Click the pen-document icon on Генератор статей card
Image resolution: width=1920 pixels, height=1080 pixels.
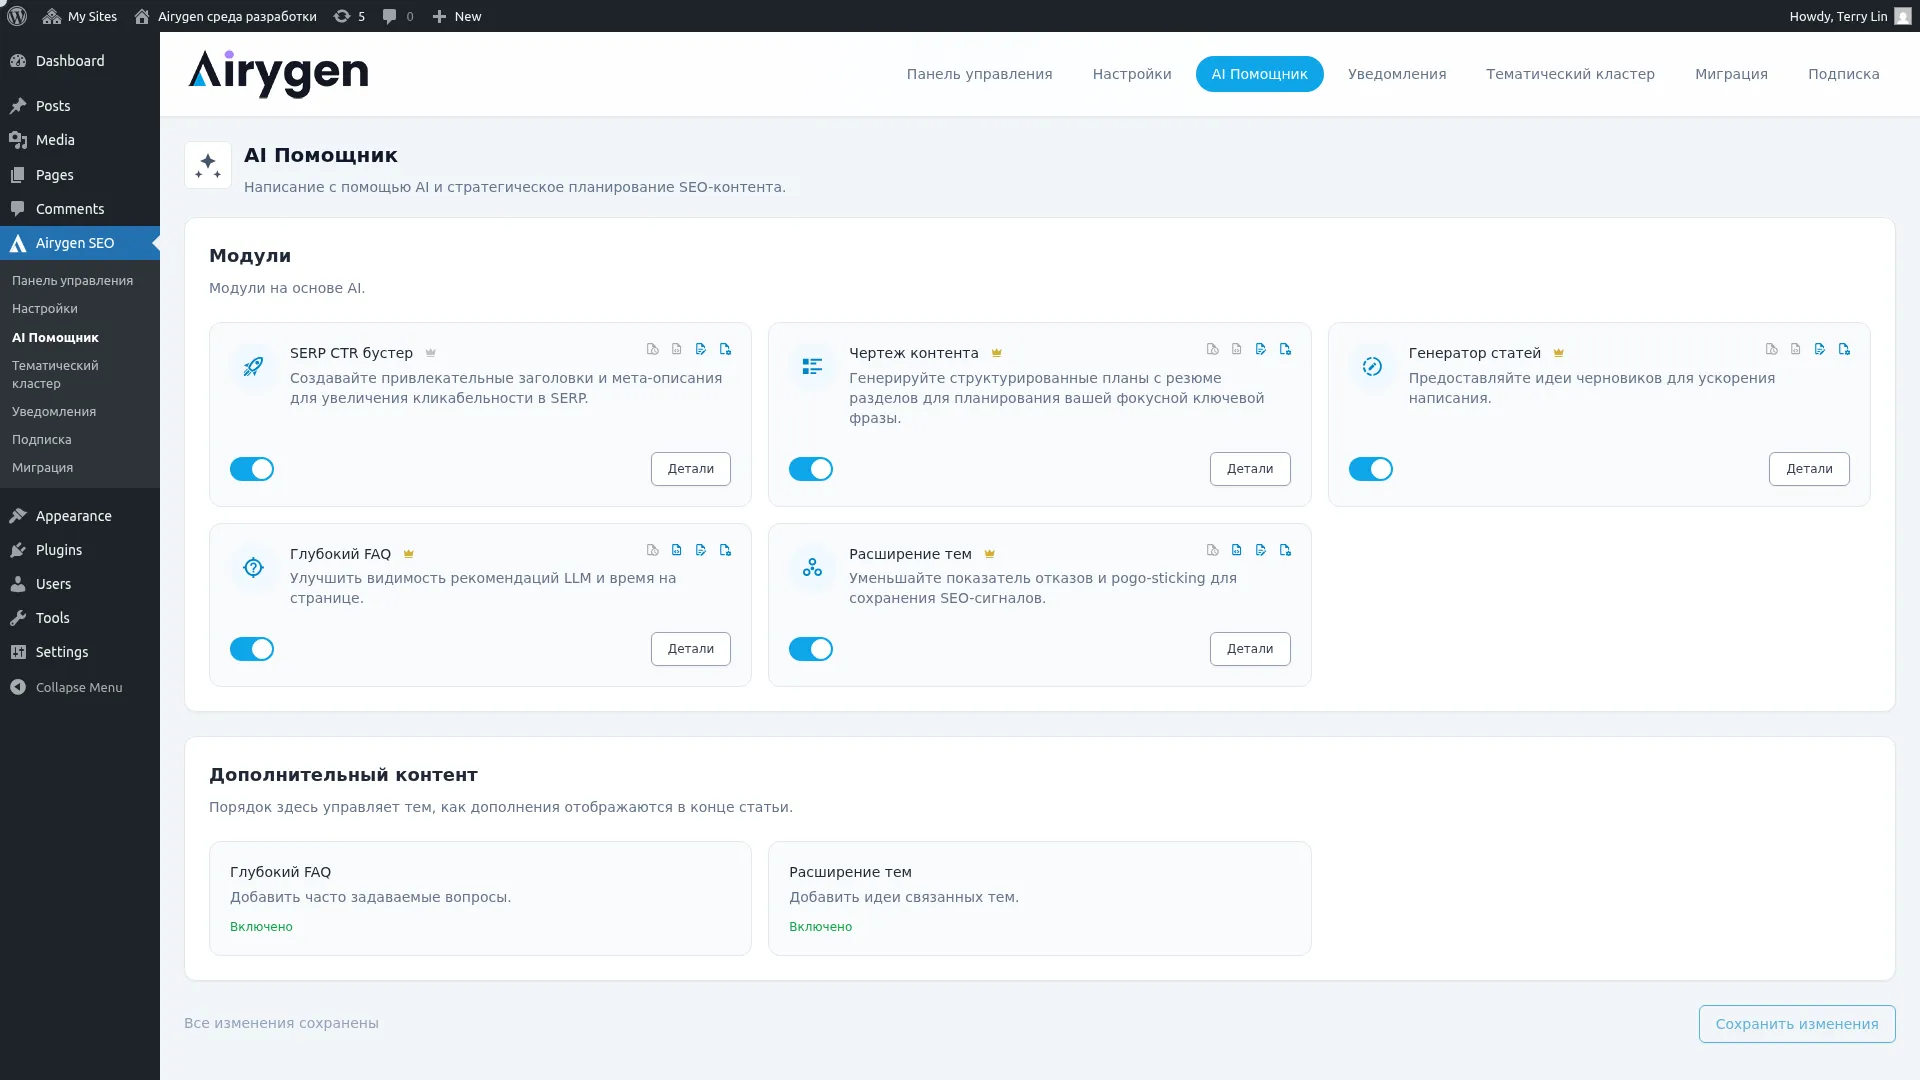pos(1819,349)
